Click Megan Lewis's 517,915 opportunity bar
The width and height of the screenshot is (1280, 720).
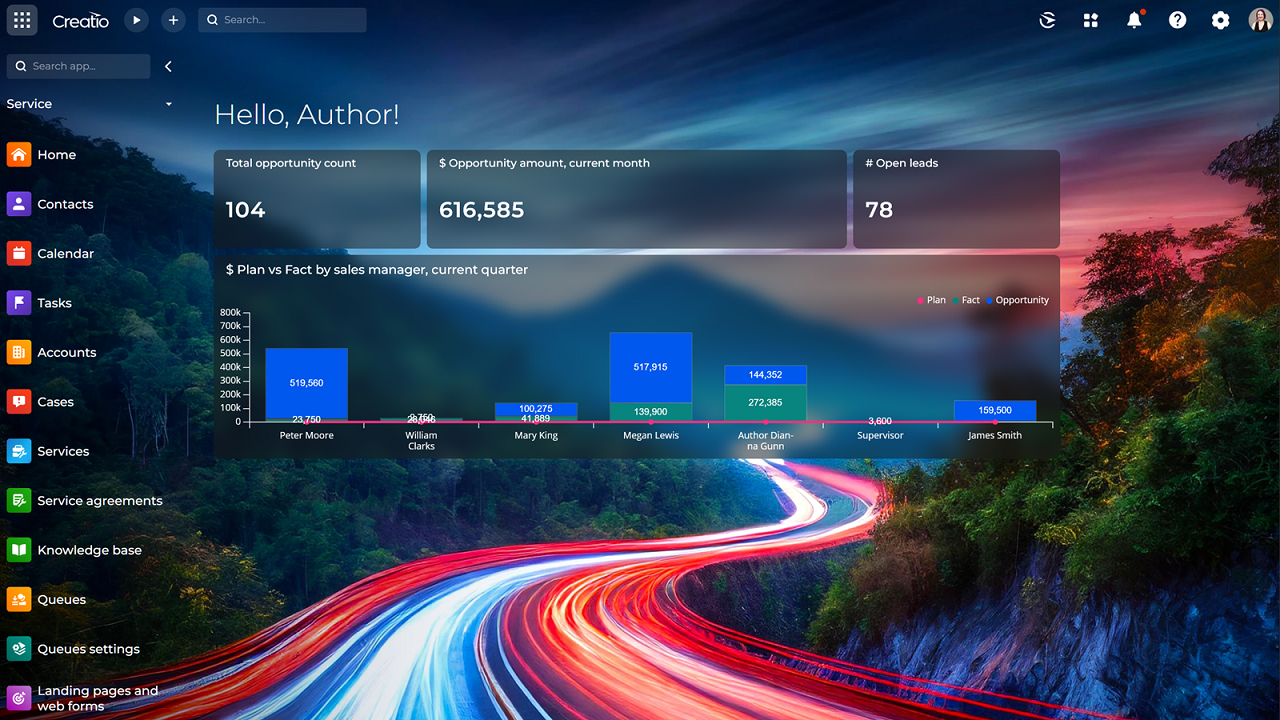(651, 367)
